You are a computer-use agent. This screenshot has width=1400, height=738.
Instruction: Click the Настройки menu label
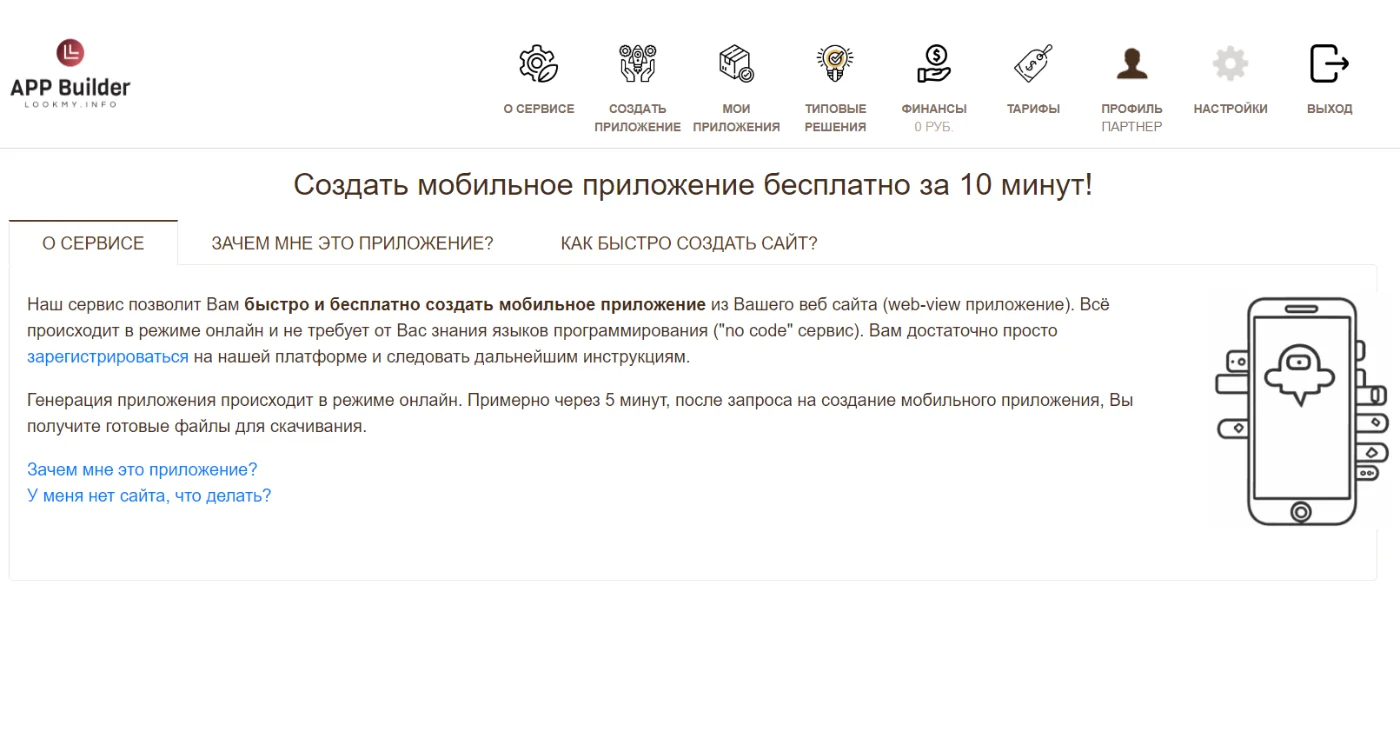[1230, 109]
